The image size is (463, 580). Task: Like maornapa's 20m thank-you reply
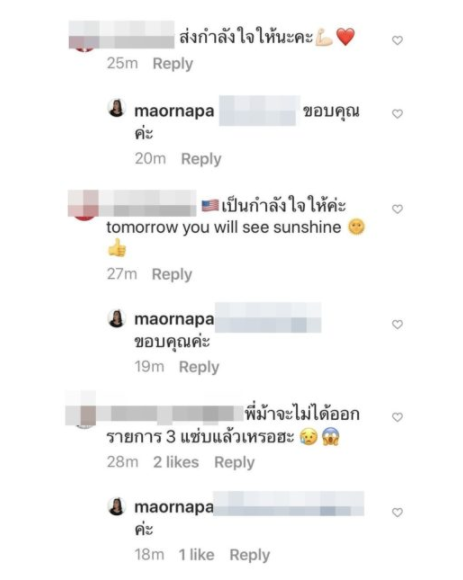397,114
